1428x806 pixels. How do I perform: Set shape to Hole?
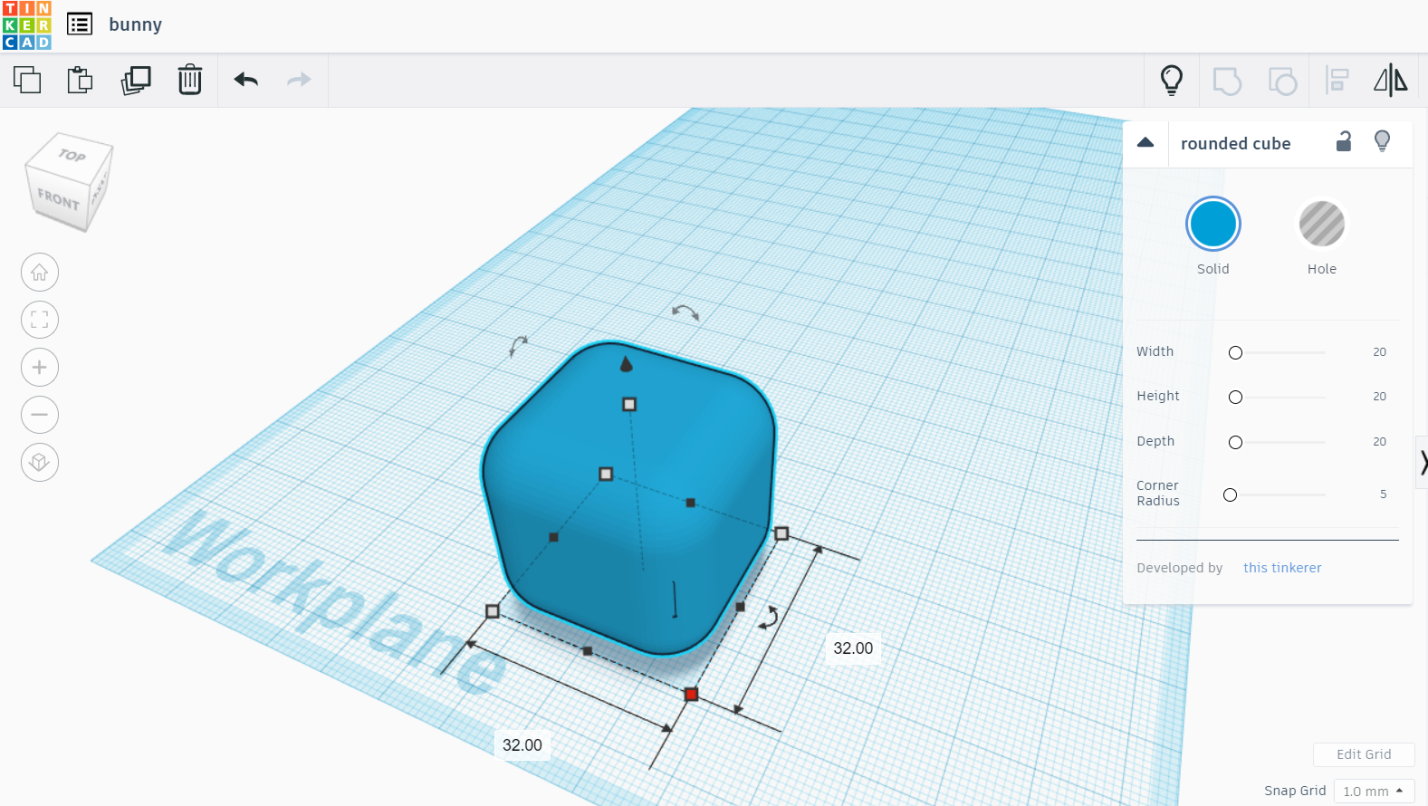coord(1322,224)
